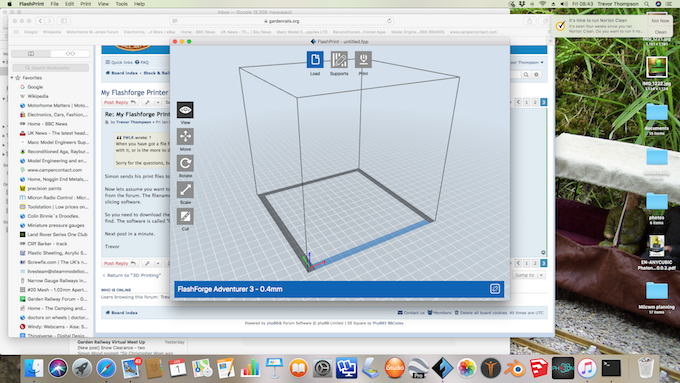The width and height of the screenshot is (680, 383).
Task: Click the upper Board index breadcrumb link
Action: pyautogui.click(x=122, y=73)
